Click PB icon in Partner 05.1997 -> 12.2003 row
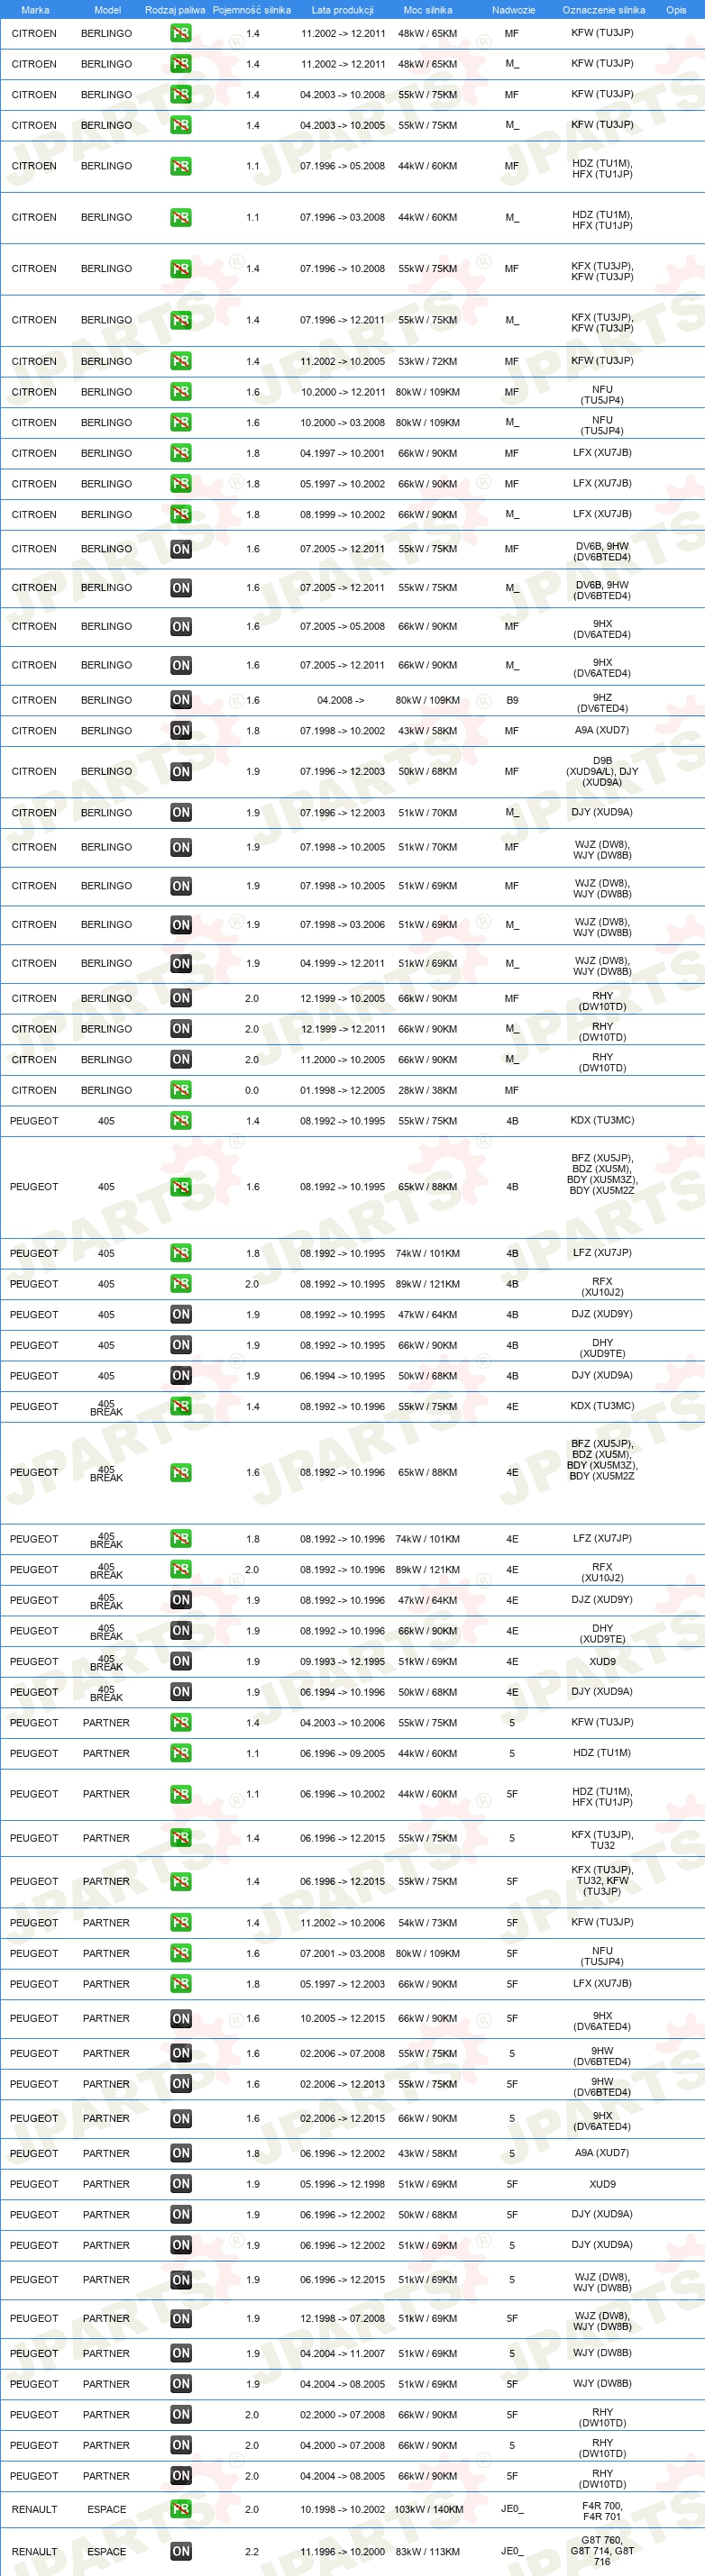This screenshot has width=705, height=2576. pyautogui.click(x=181, y=1984)
